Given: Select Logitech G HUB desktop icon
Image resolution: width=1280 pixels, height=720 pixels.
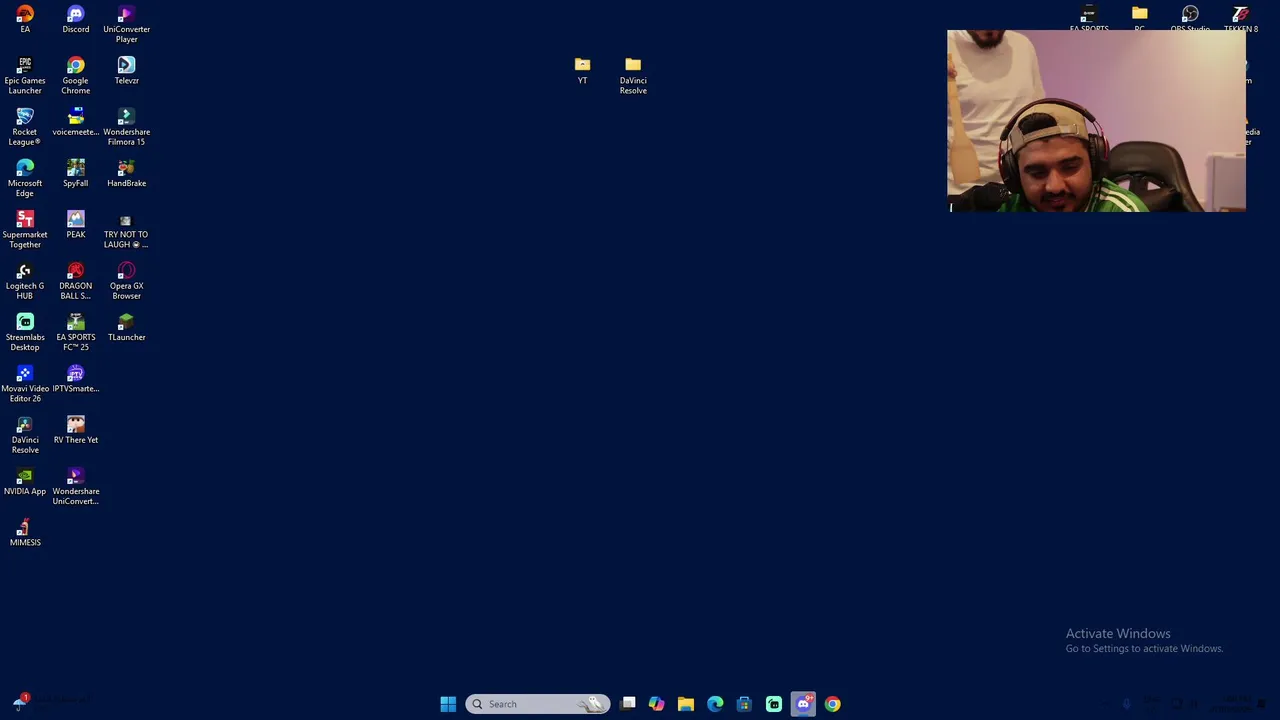Looking at the screenshot, I should 25,281.
